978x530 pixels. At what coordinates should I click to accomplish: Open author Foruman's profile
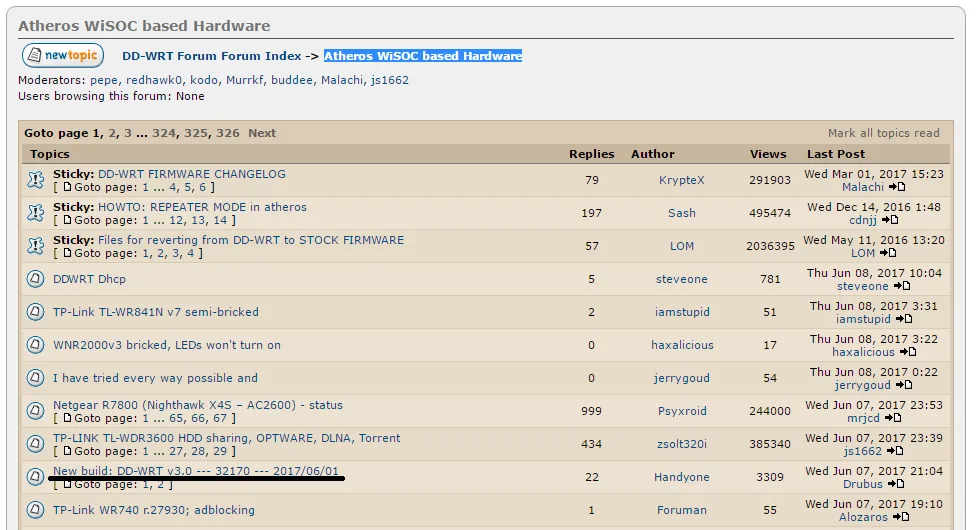[x=682, y=510]
